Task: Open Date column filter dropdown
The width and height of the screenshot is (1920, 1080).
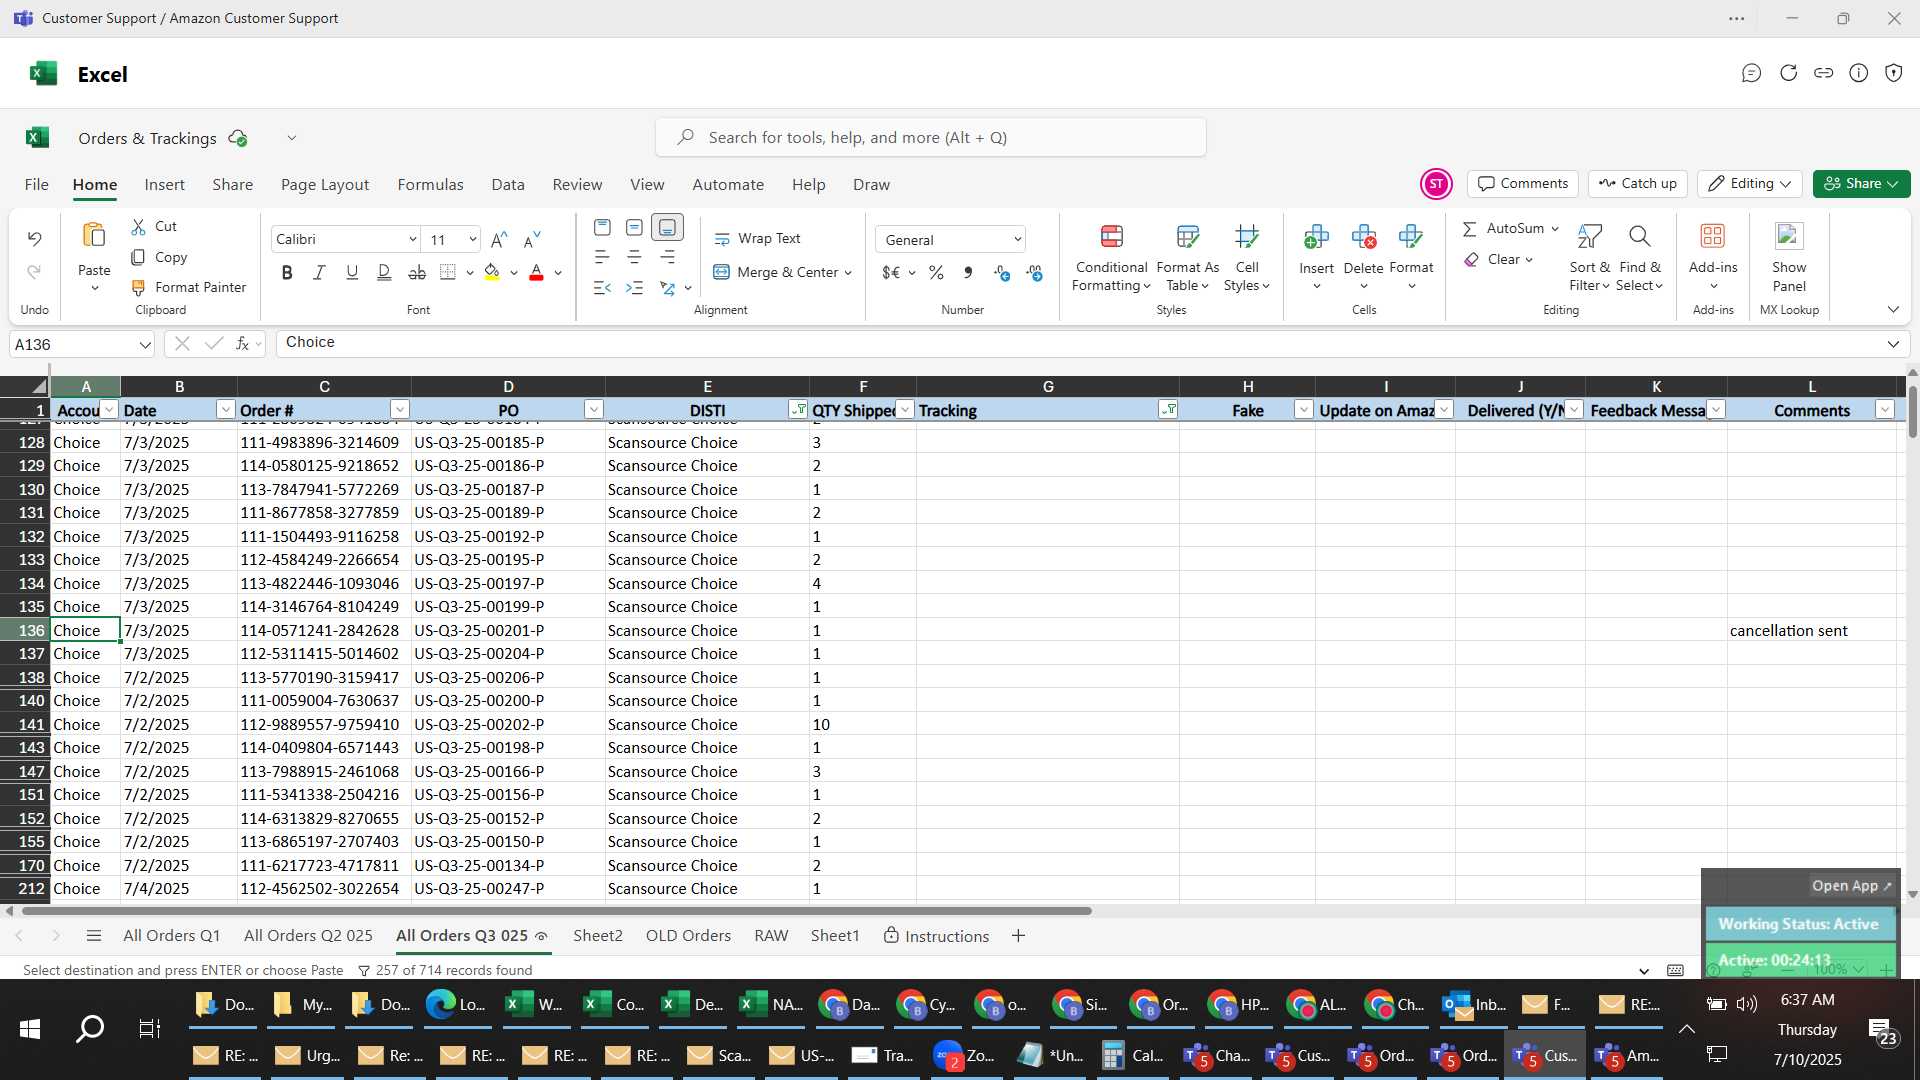Action: tap(225, 410)
